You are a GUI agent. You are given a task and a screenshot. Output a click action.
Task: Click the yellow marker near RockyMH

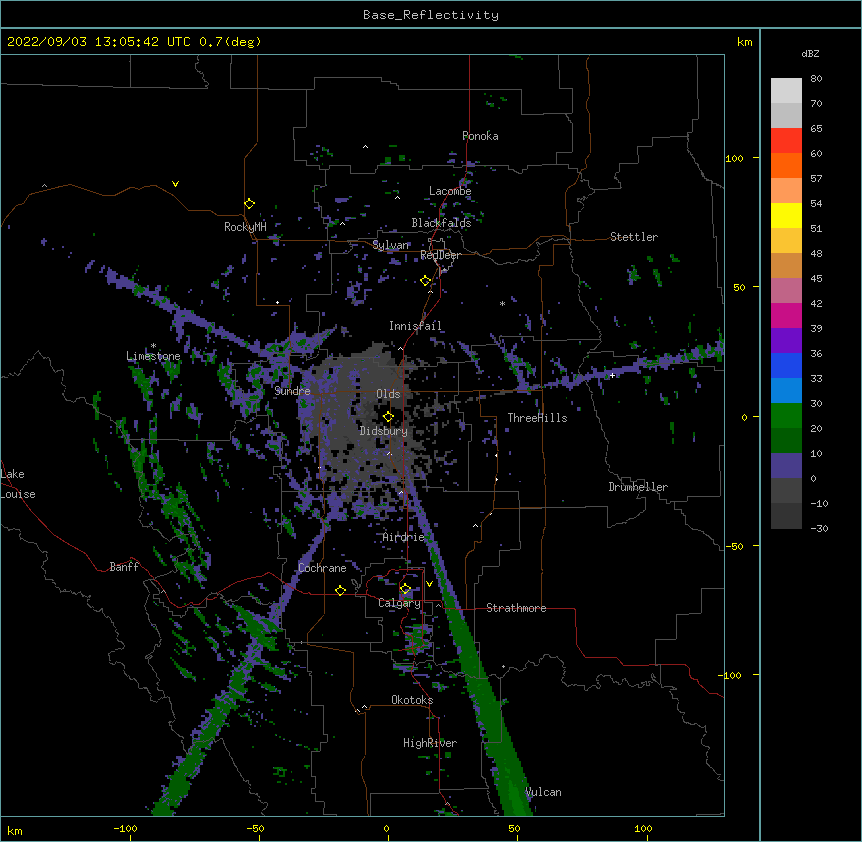(249, 204)
